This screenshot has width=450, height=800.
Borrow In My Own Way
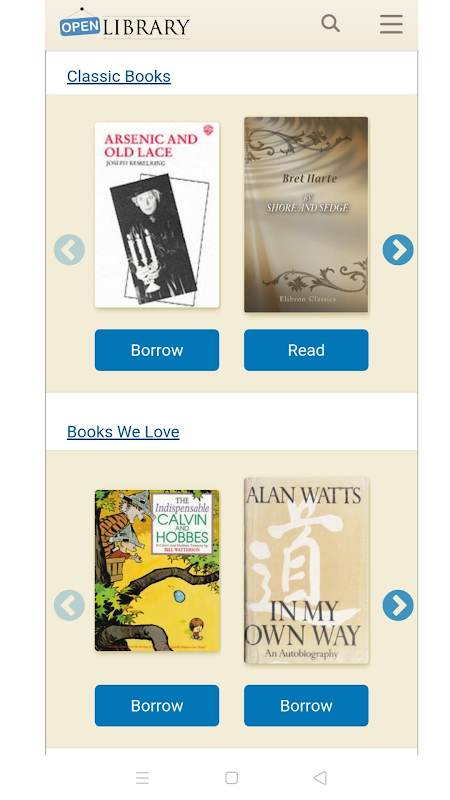coord(306,706)
